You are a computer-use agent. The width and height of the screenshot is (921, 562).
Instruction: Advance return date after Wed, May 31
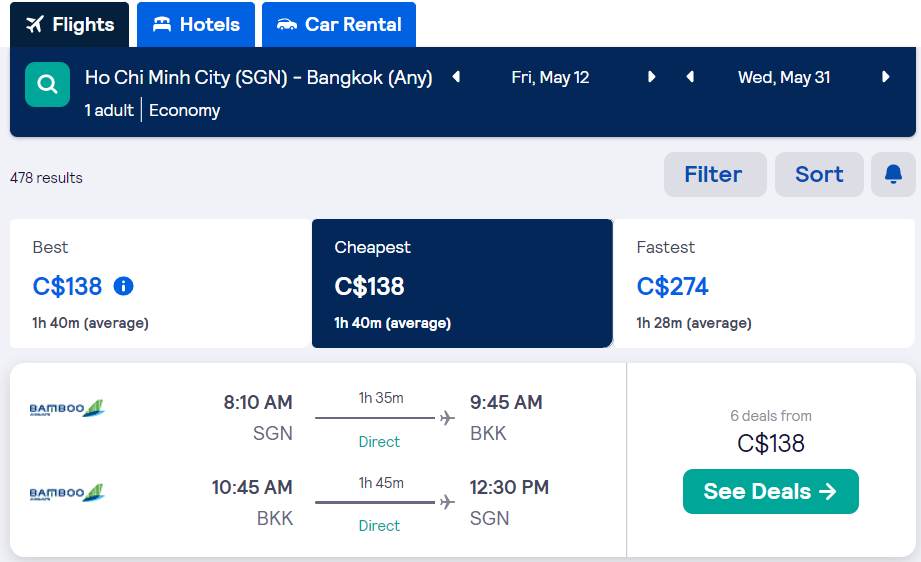[885, 77]
